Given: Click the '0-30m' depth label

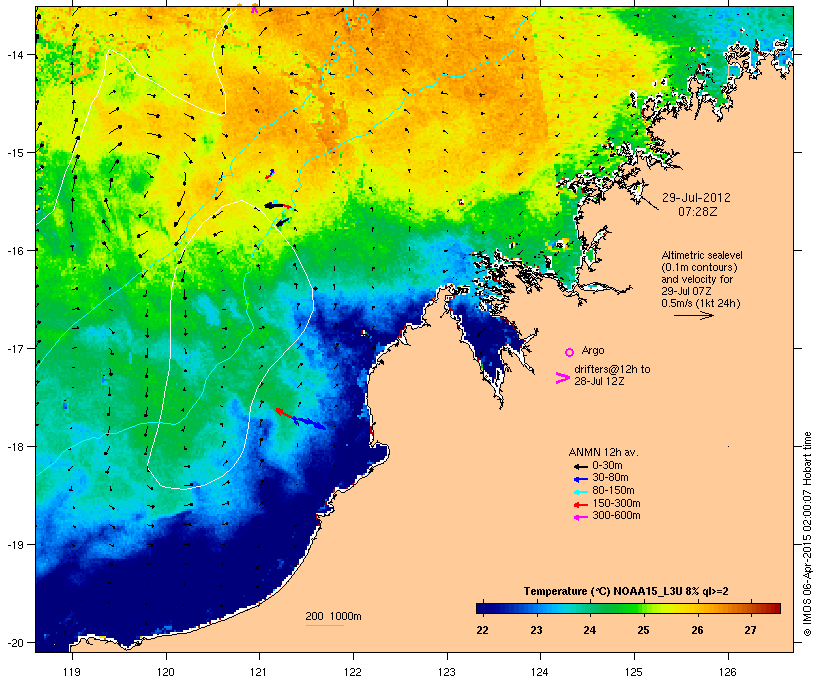Looking at the screenshot, I should (x=607, y=466).
